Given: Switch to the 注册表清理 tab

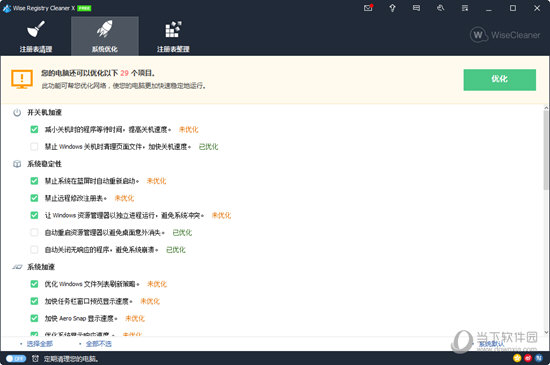Looking at the screenshot, I should point(36,36).
